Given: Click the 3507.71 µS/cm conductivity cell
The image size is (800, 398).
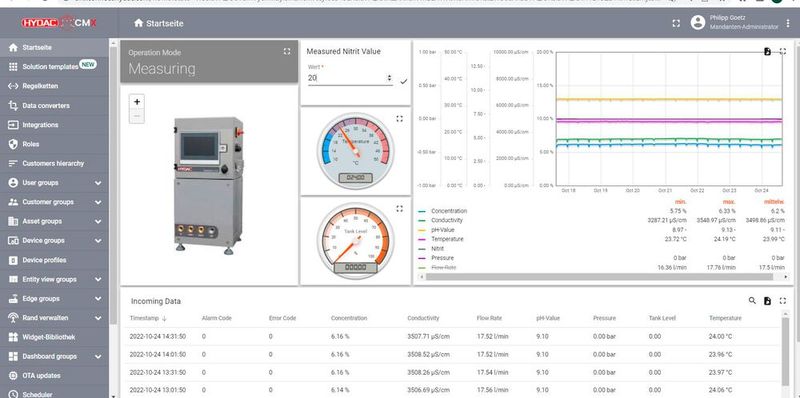Looking at the screenshot, I should pyautogui.click(x=429, y=336).
